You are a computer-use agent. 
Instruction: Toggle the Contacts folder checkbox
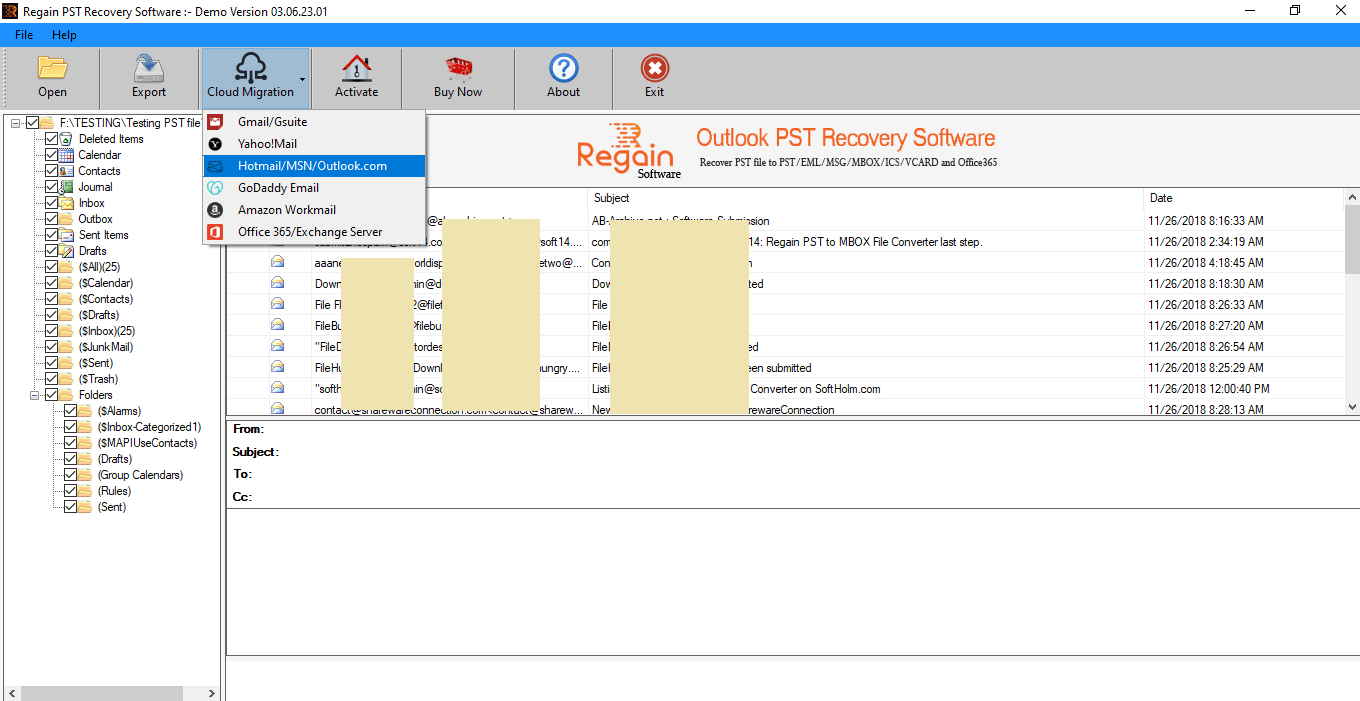(x=52, y=171)
